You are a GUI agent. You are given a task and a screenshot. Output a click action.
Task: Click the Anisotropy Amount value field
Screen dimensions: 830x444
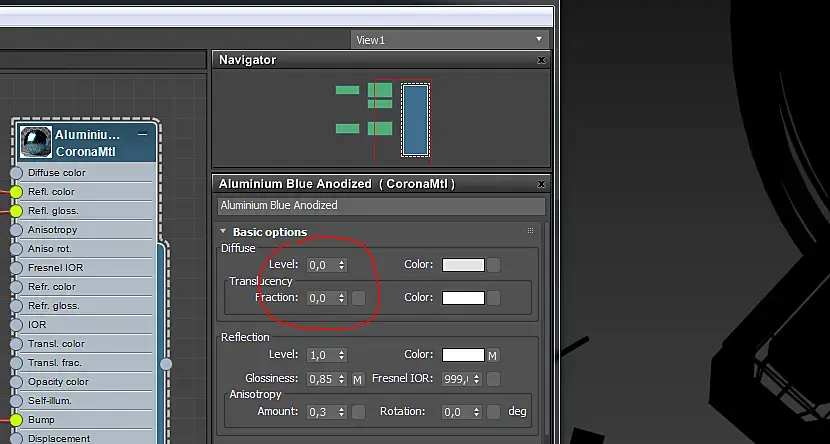tap(321, 412)
